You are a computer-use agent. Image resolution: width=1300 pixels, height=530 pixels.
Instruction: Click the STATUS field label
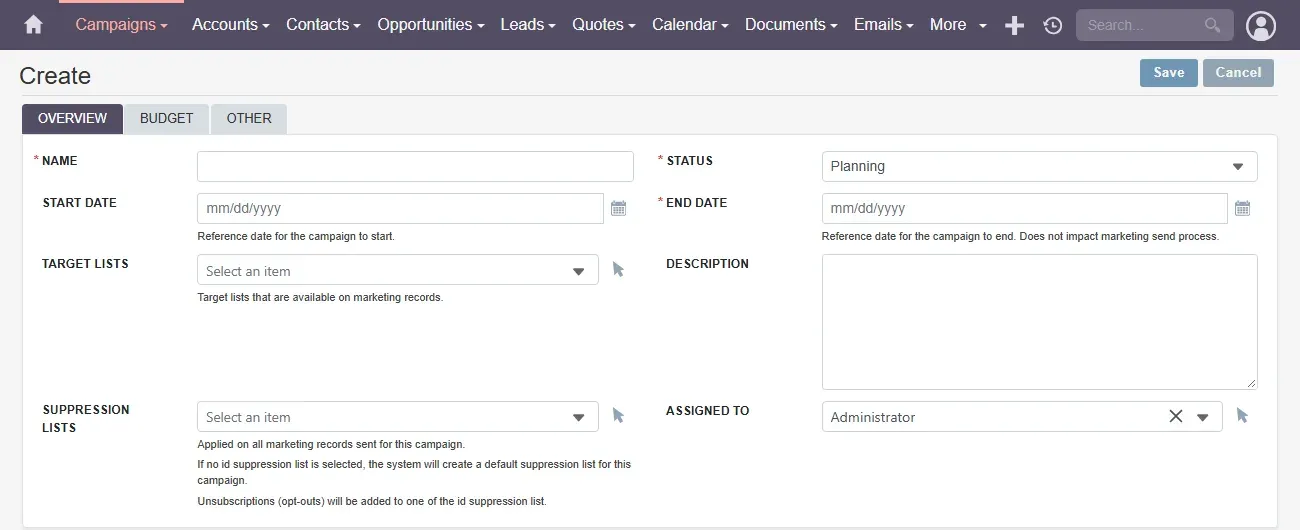(x=690, y=160)
